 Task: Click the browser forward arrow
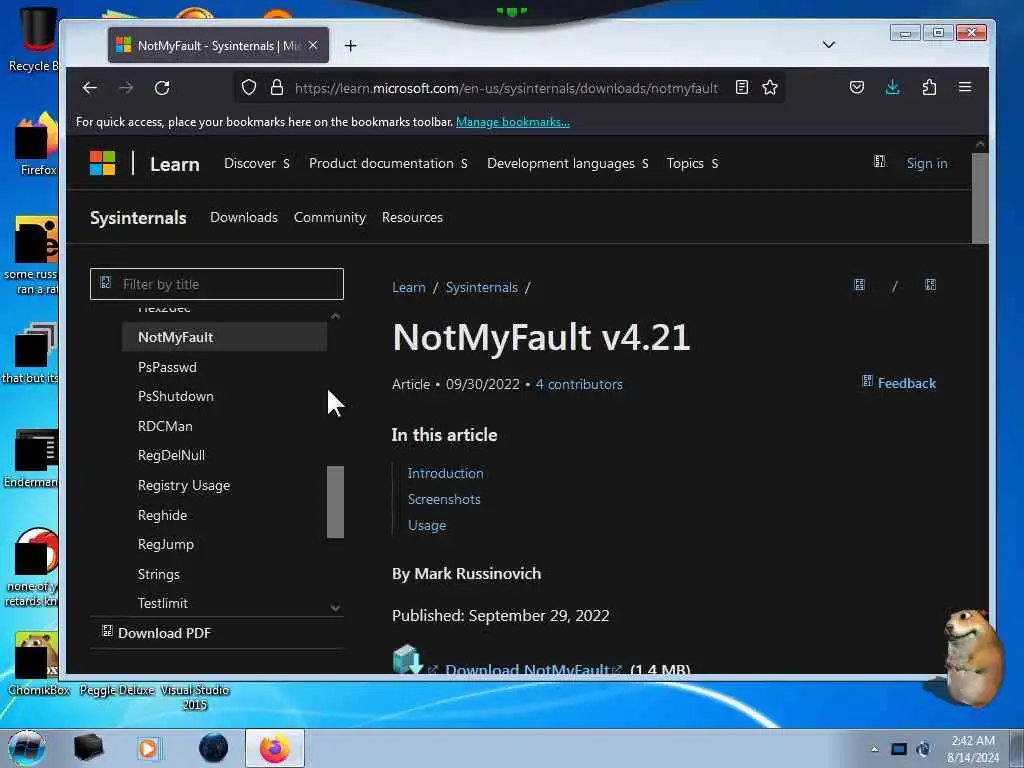click(126, 88)
